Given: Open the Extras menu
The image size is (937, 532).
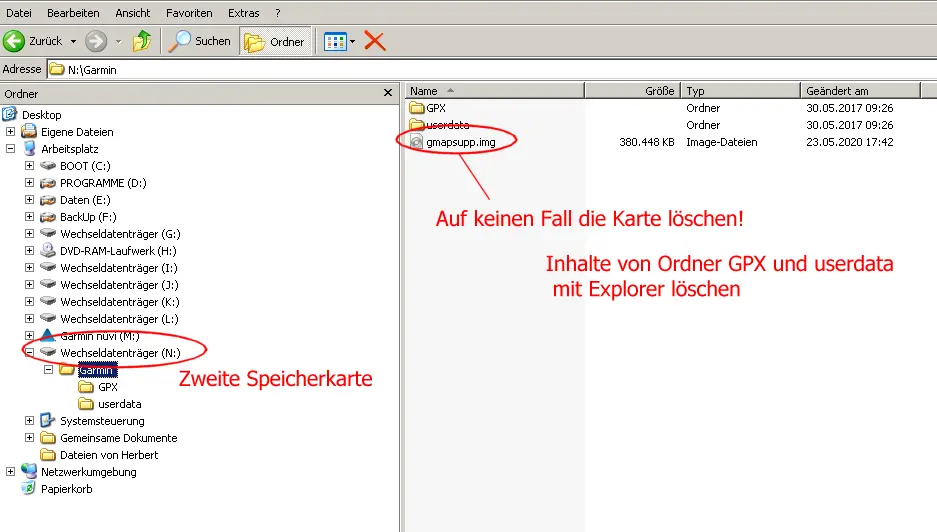Looking at the screenshot, I should tap(243, 13).
